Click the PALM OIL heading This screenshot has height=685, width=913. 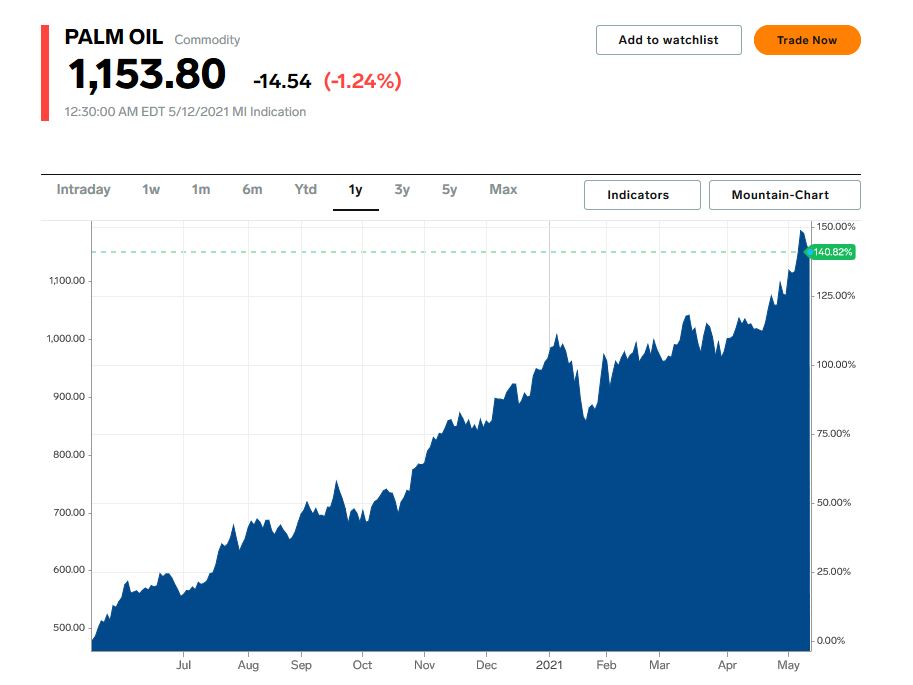tap(113, 38)
